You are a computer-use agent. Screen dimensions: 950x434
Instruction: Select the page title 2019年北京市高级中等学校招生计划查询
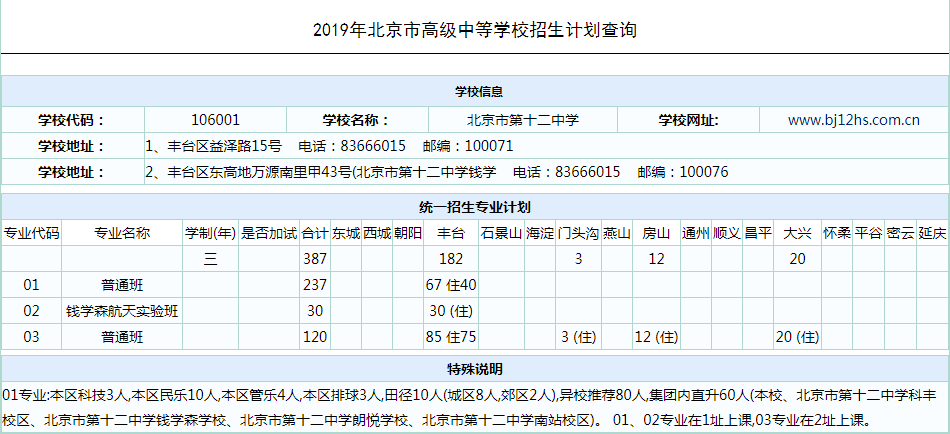pos(475,30)
